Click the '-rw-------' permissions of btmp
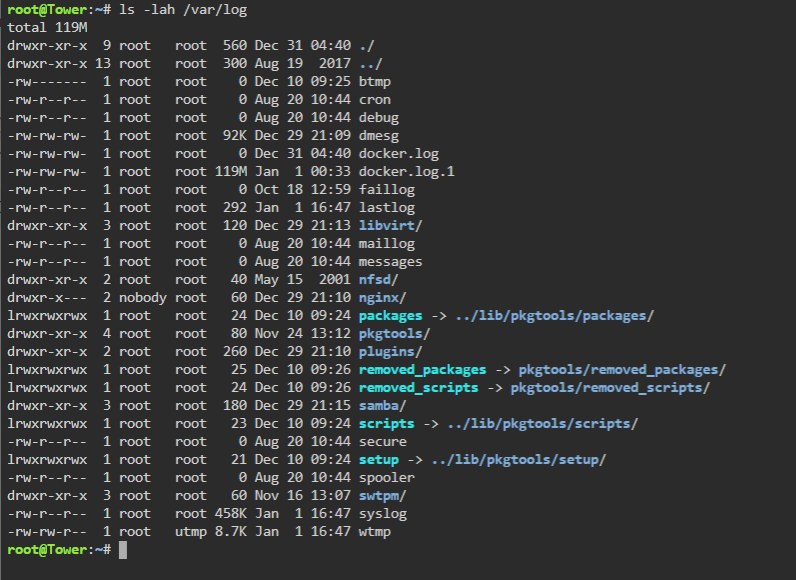Screen dimensions: 796x580 click(x=47, y=82)
